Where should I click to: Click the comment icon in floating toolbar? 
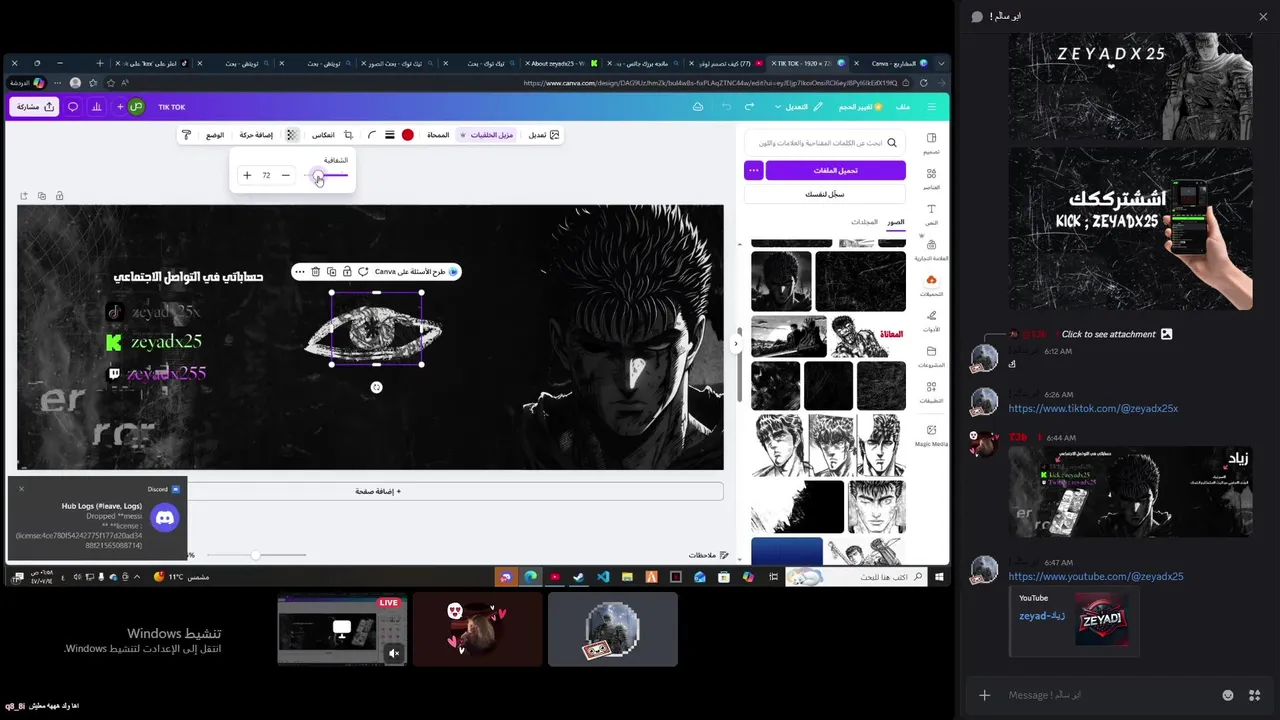coord(363,271)
